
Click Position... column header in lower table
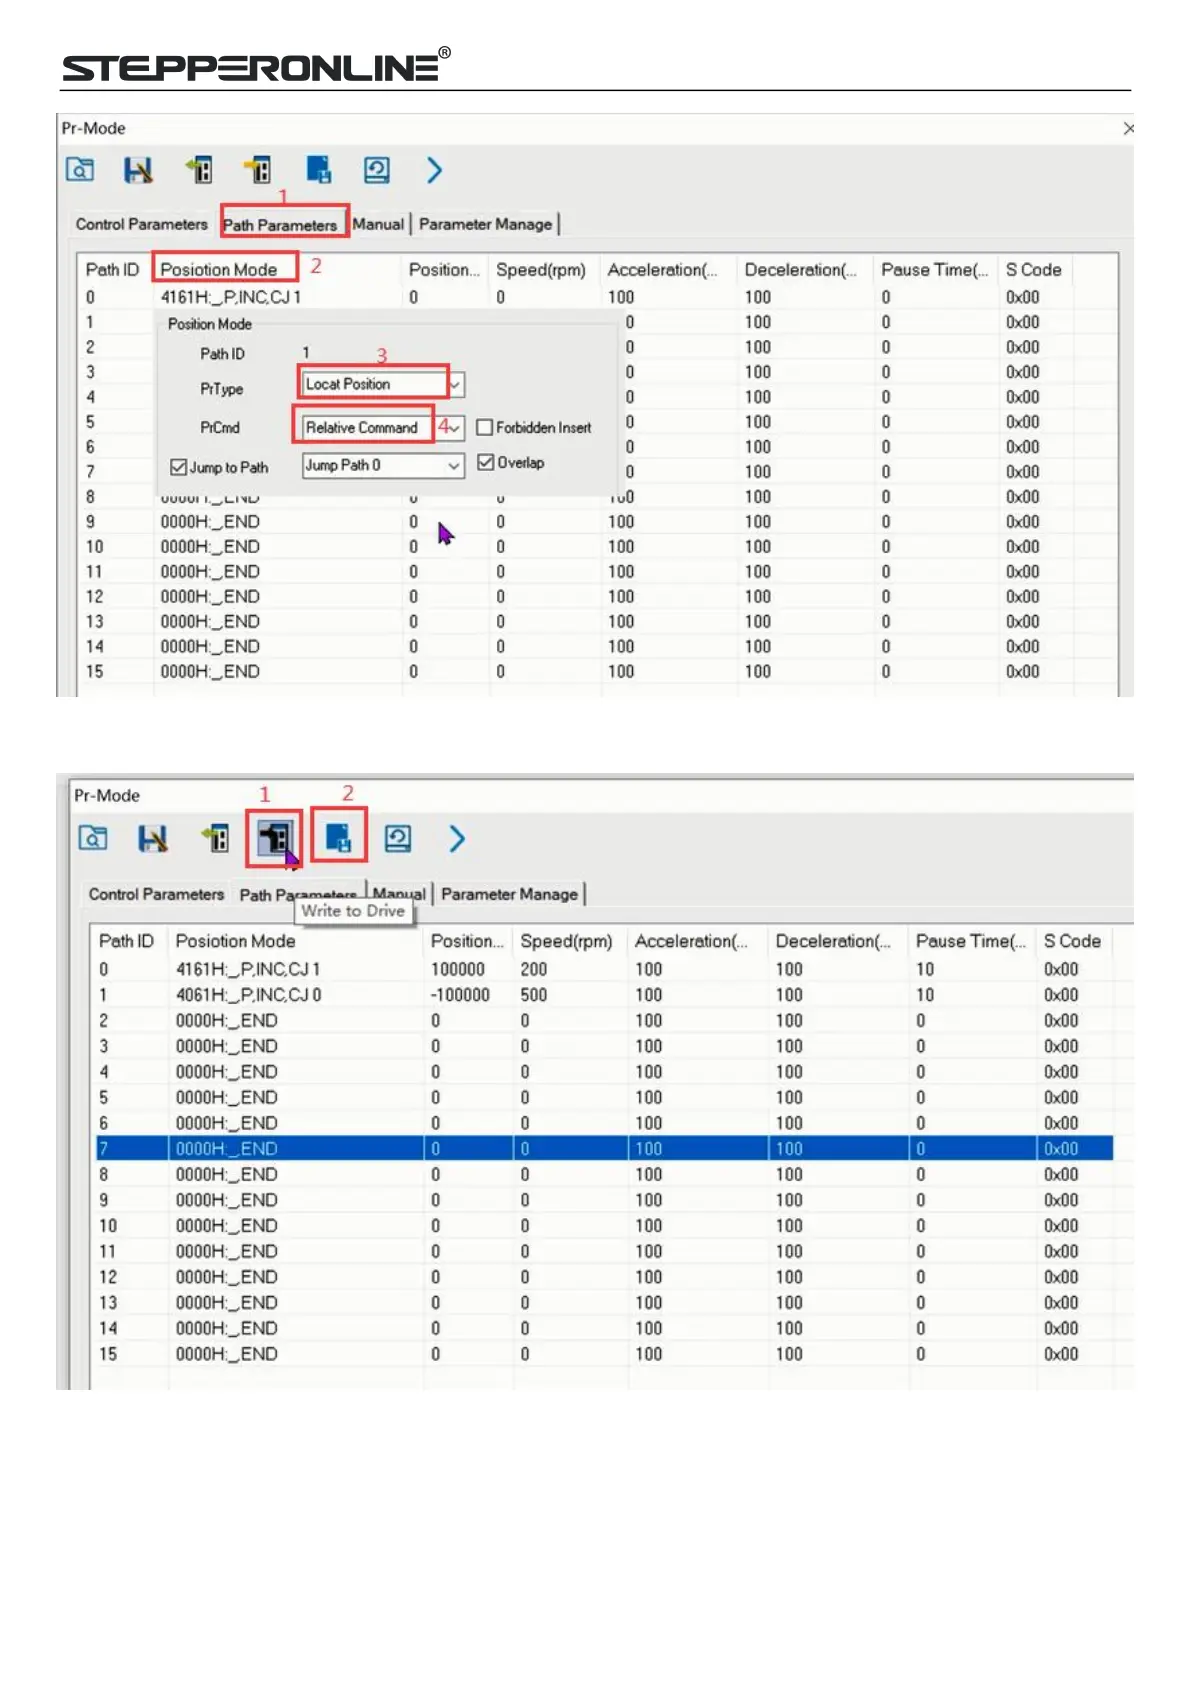(x=467, y=941)
